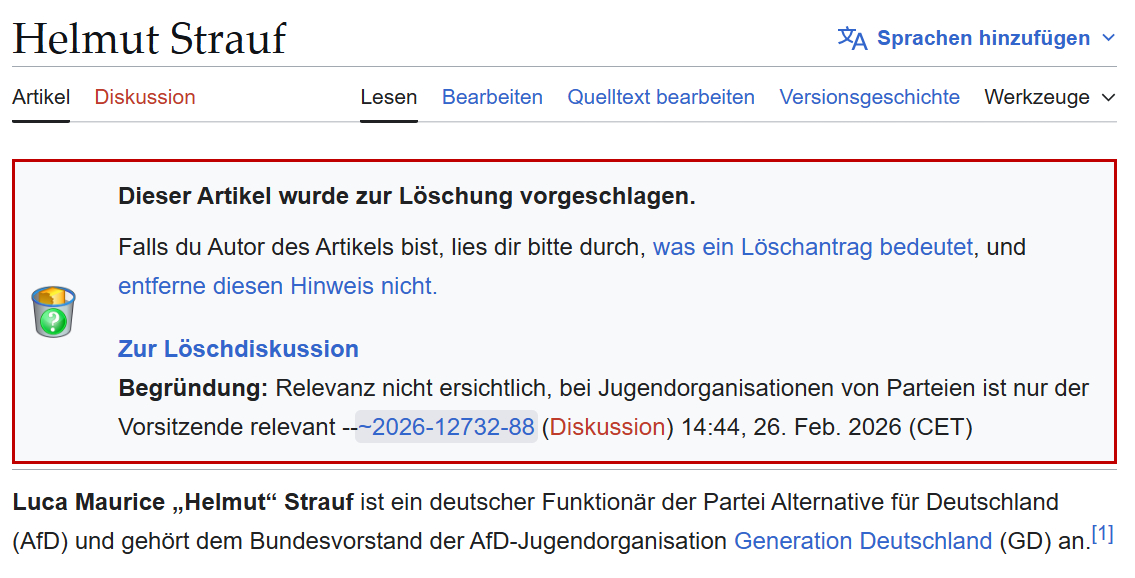Open user link ~2026-12732-88
The height and width of the screenshot is (578, 1135).
[446, 427]
